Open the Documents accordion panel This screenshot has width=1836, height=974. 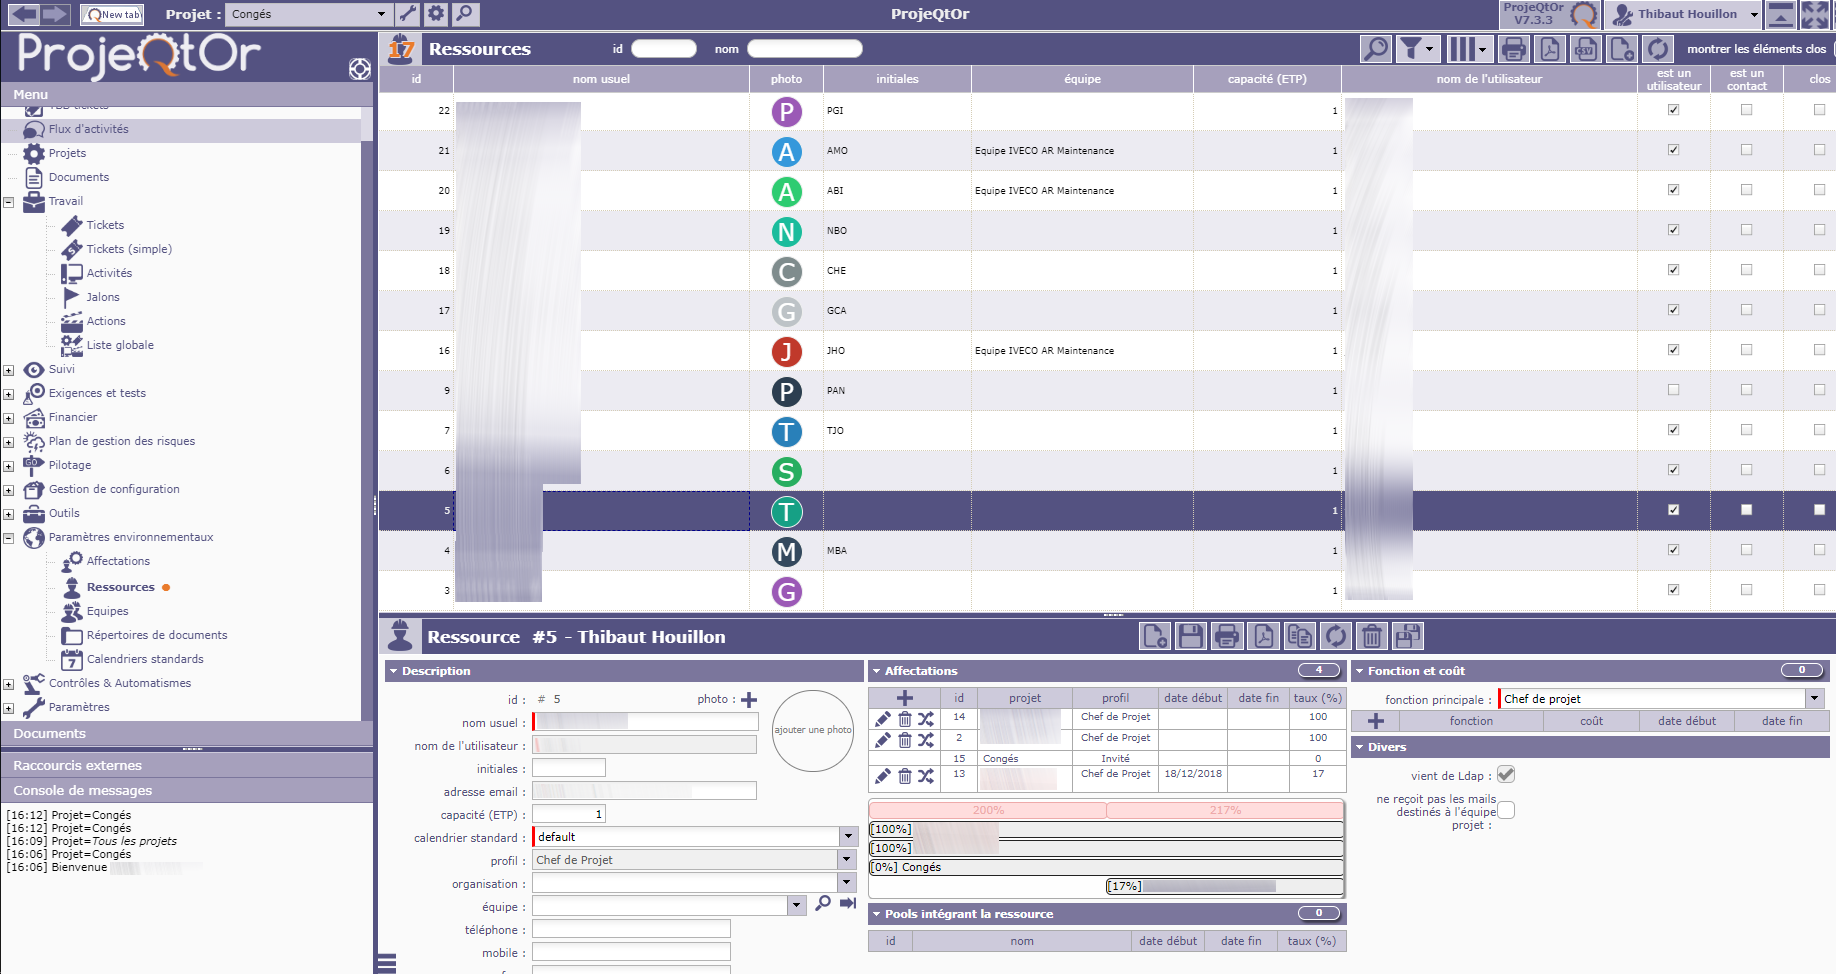pos(186,733)
